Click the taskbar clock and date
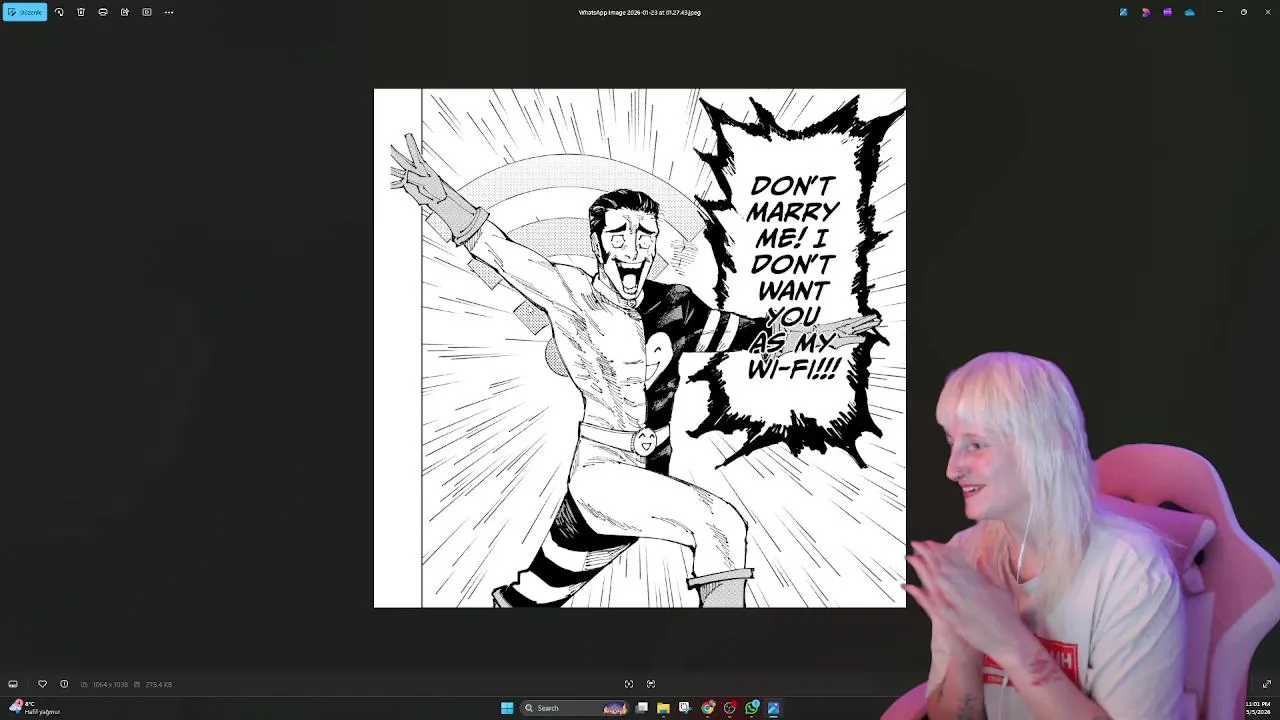This screenshot has width=1280, height=720. click(x=1258, y=708)
